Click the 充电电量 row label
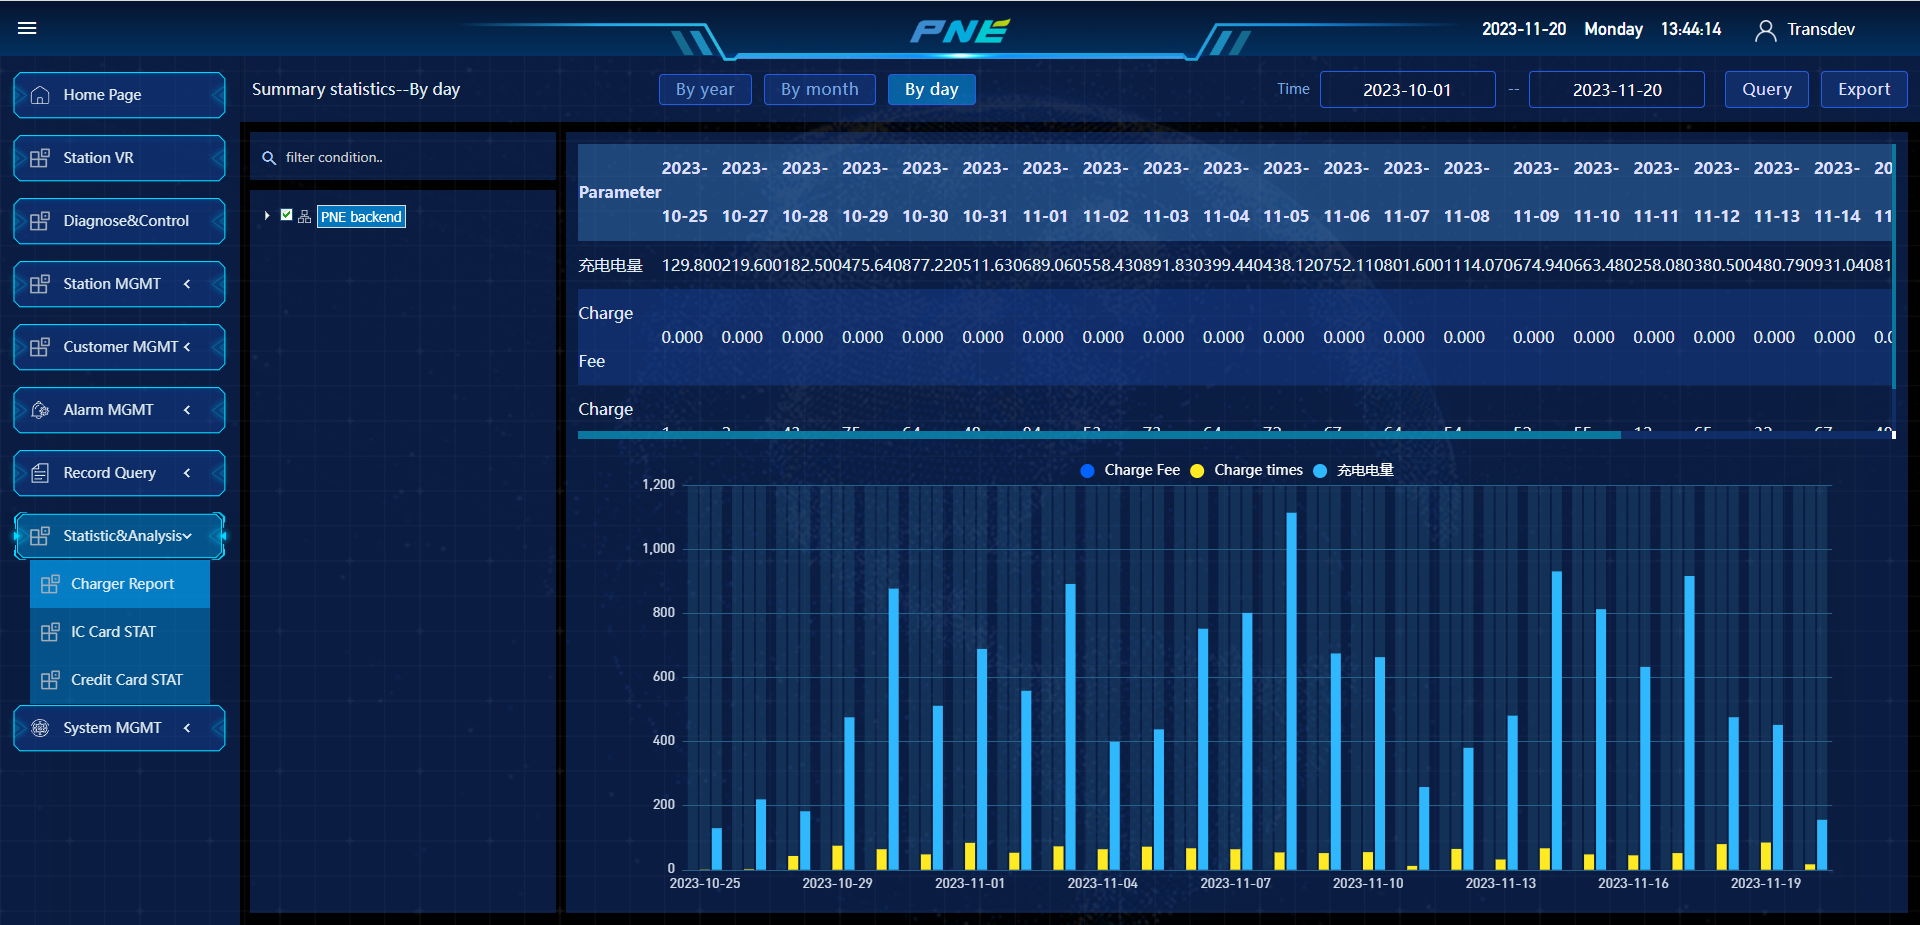Screen dimensions: 1920x925 [610, 265]
